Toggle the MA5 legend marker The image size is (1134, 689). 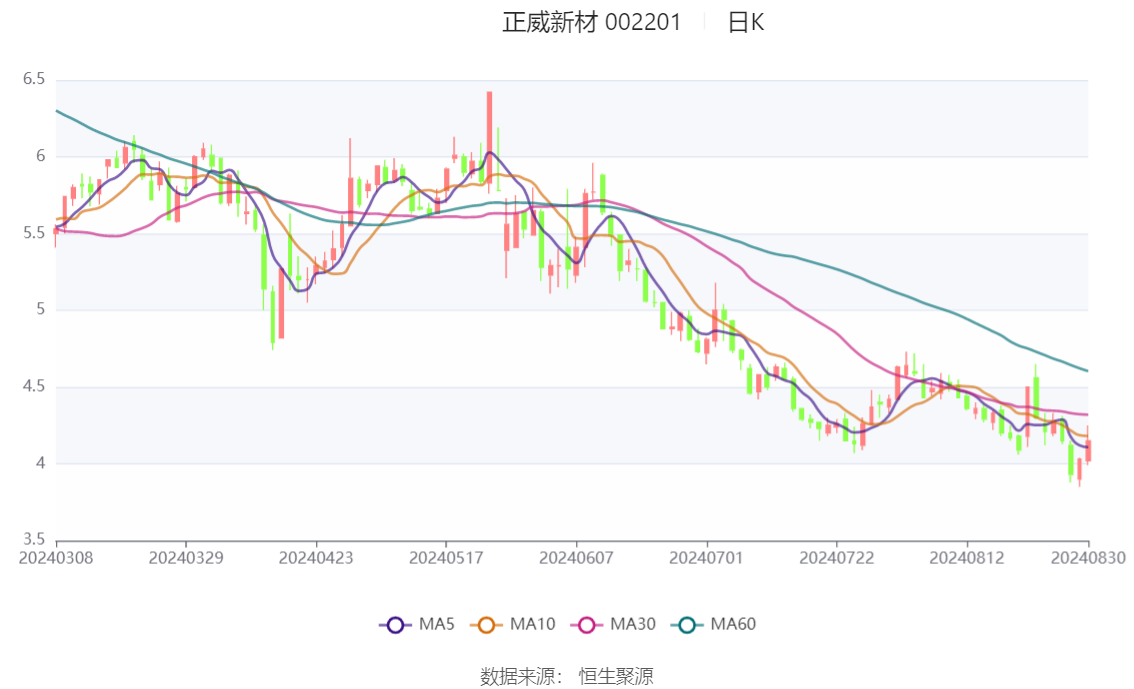tap(395, 625)
